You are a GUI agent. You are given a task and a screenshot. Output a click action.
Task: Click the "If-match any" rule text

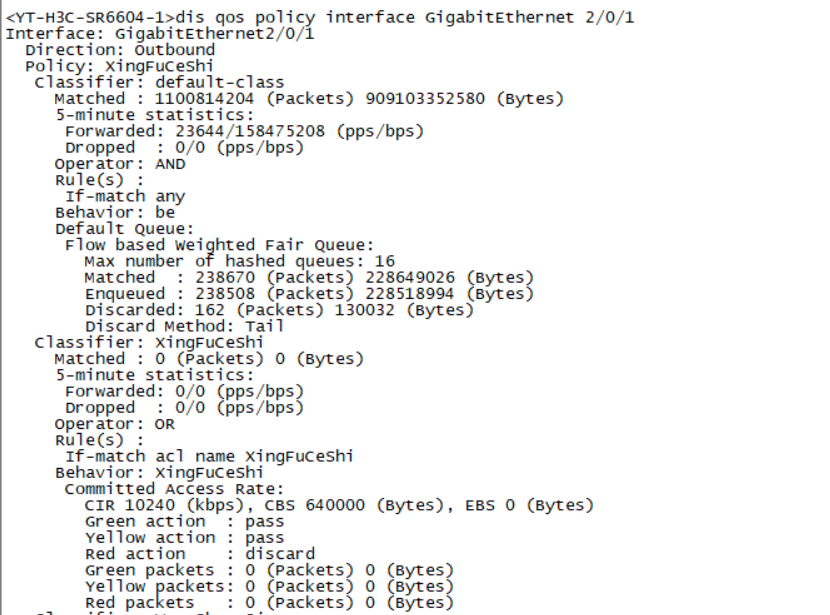(x=124, y=196)
